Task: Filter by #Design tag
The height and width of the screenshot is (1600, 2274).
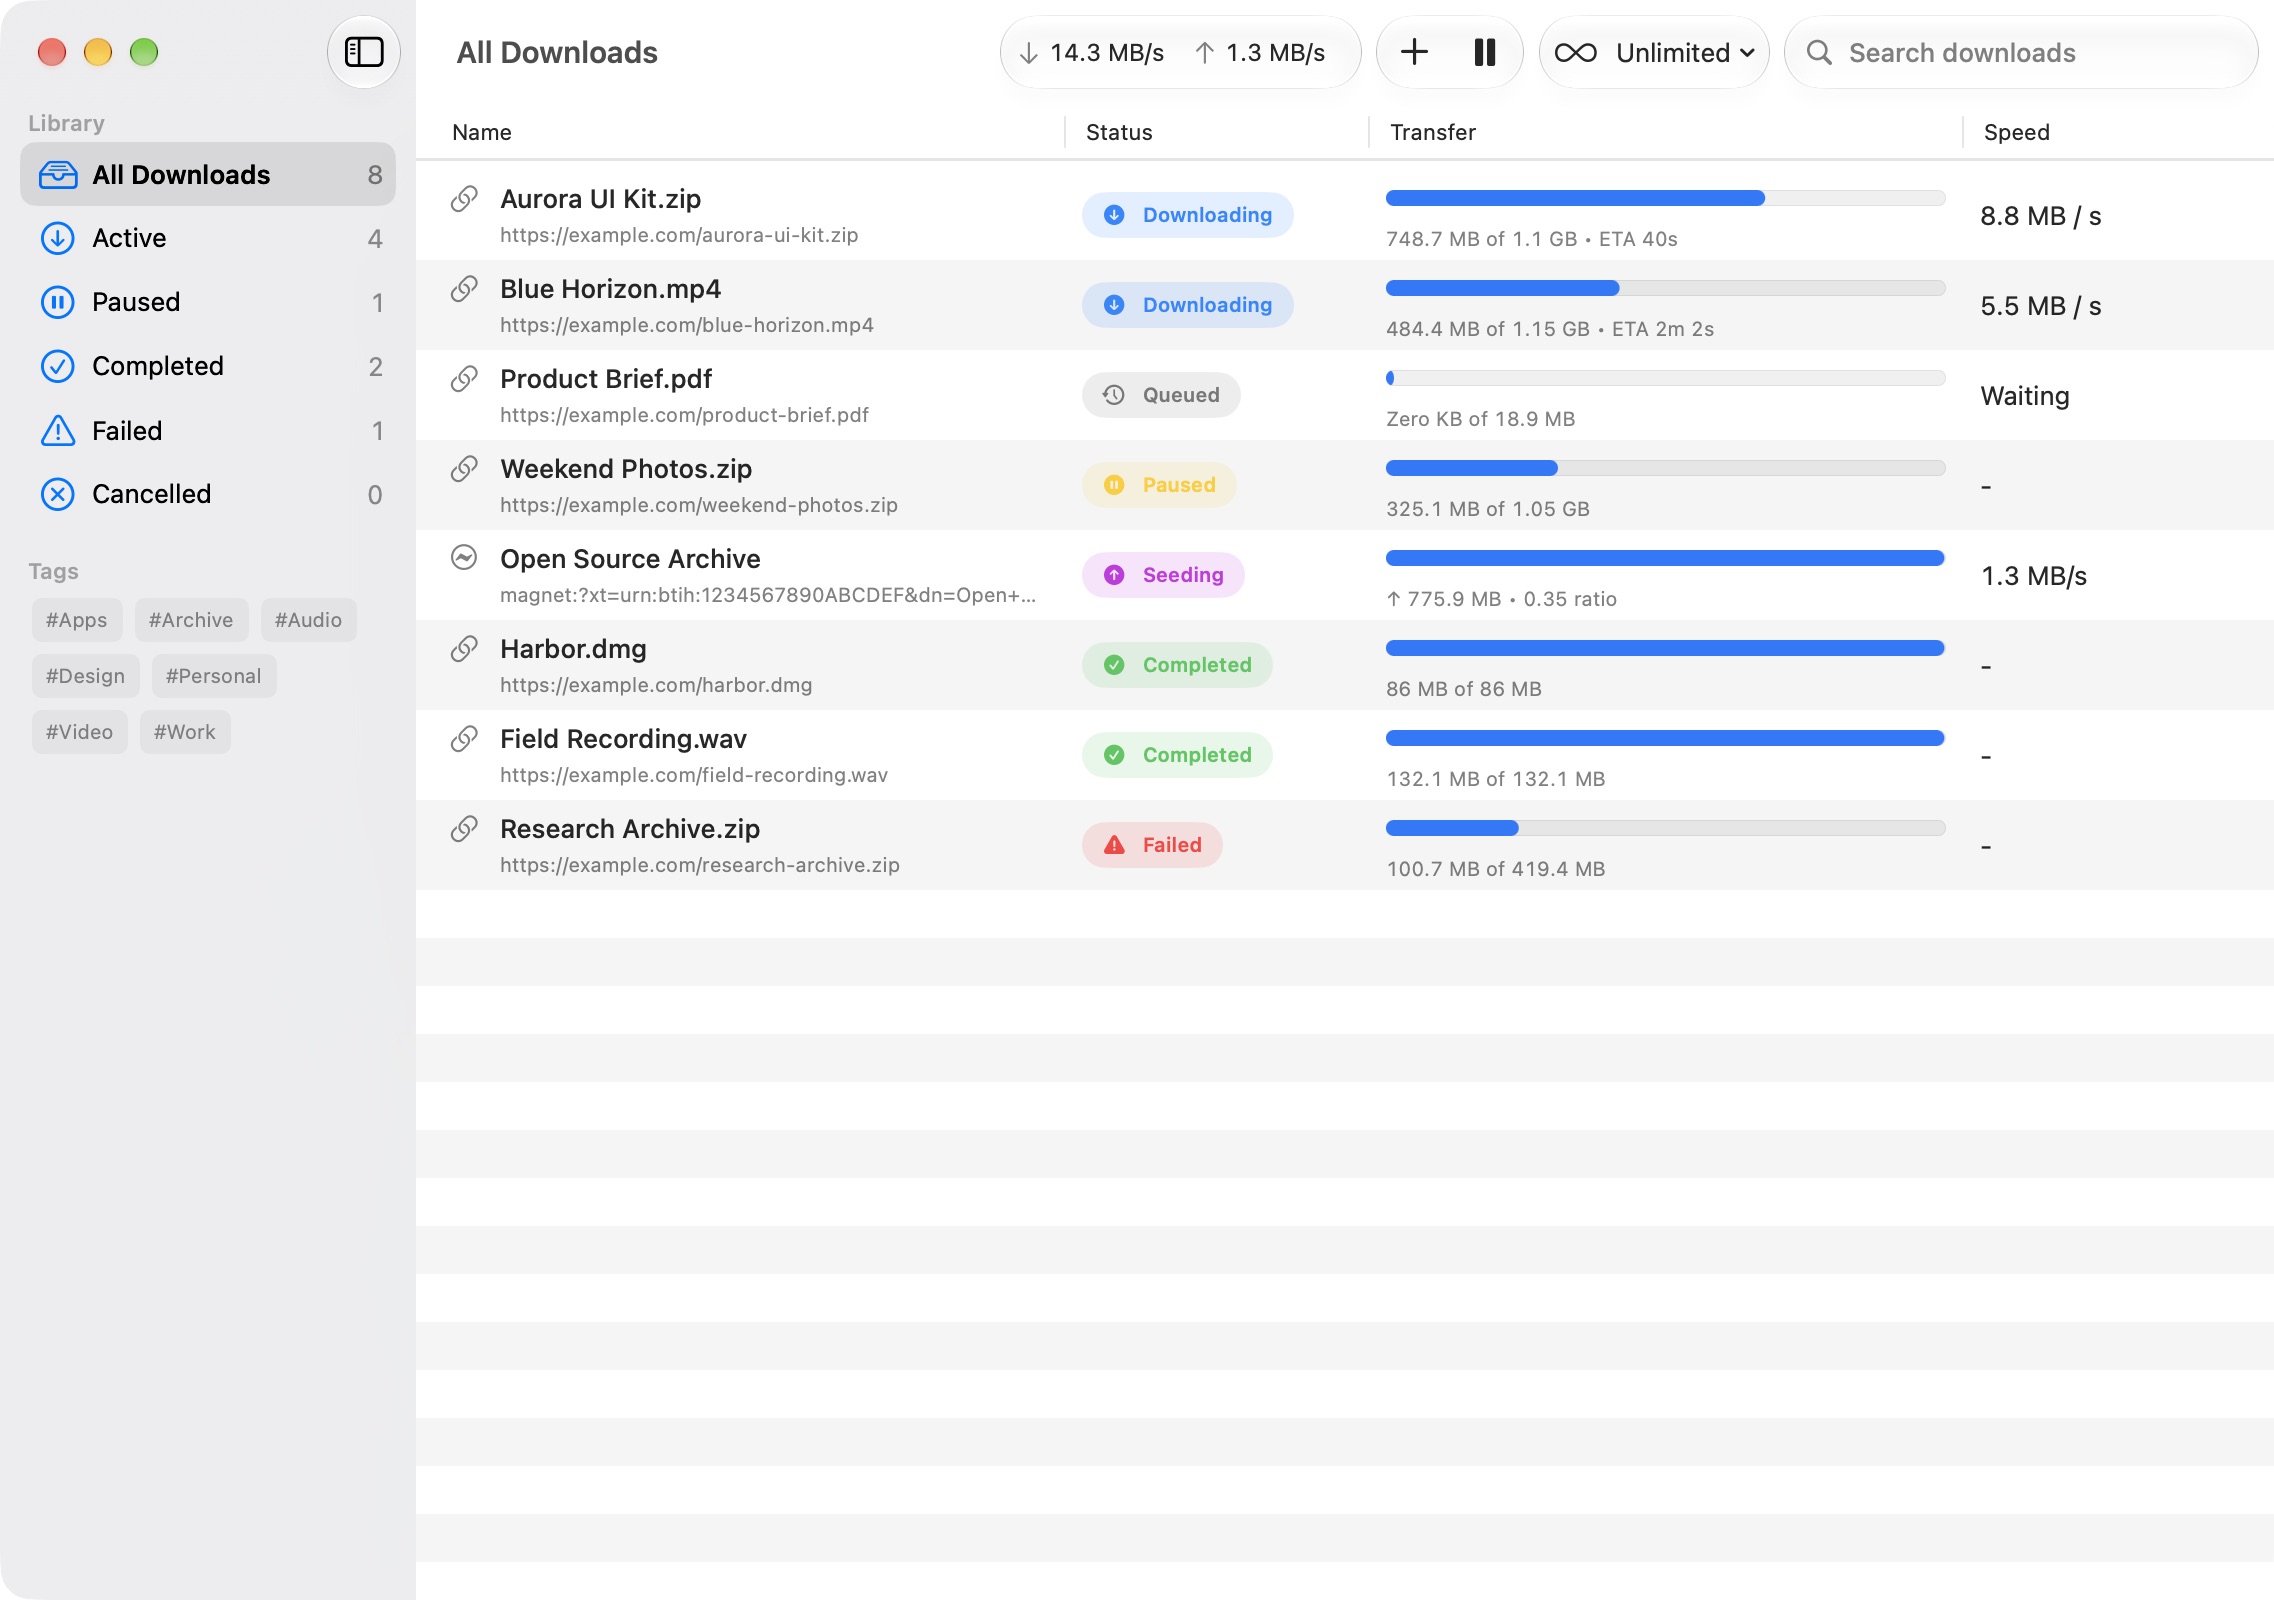Action: tap(85, 676)
